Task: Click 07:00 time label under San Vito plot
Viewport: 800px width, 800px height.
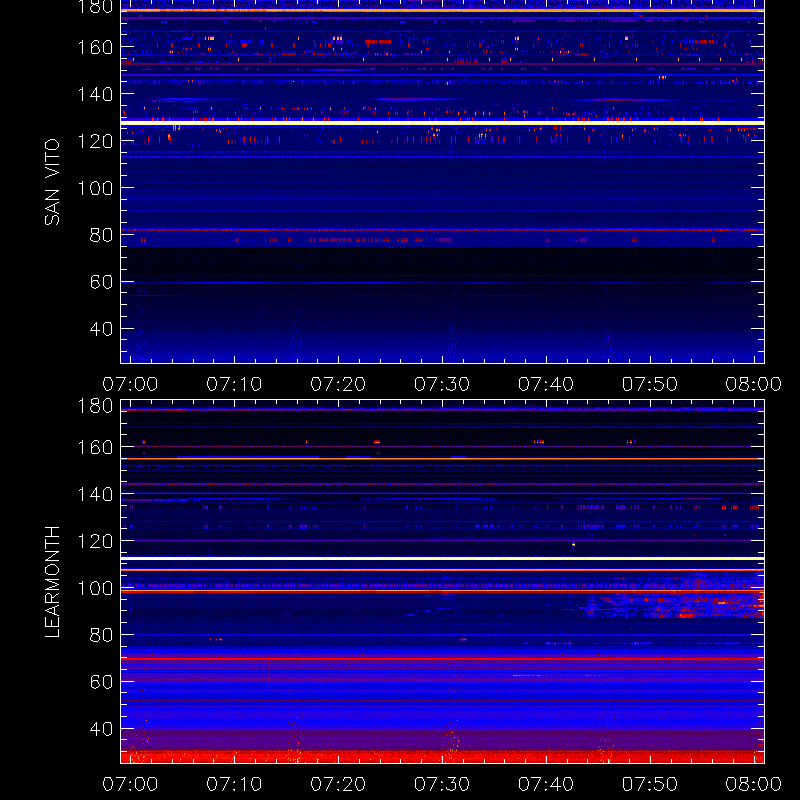Action: pyautogui.click(x=130, y=384)
